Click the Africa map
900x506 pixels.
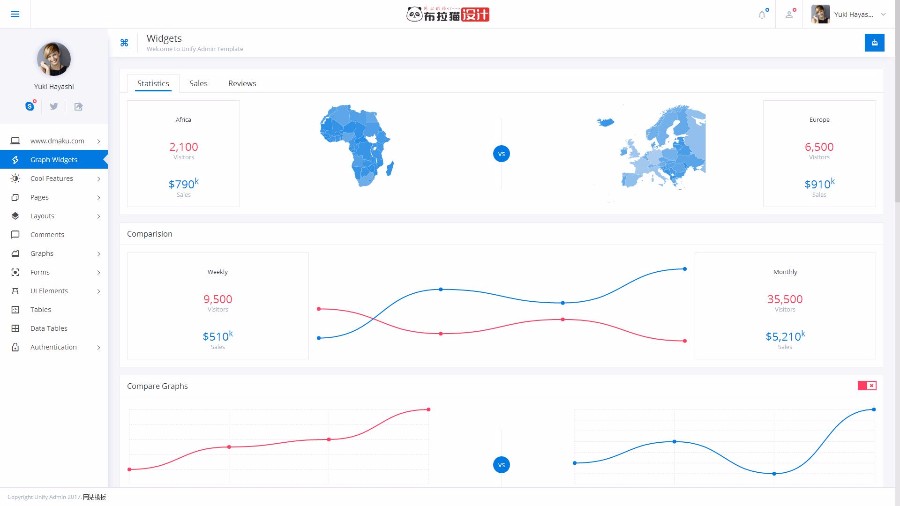coord(356,146)
